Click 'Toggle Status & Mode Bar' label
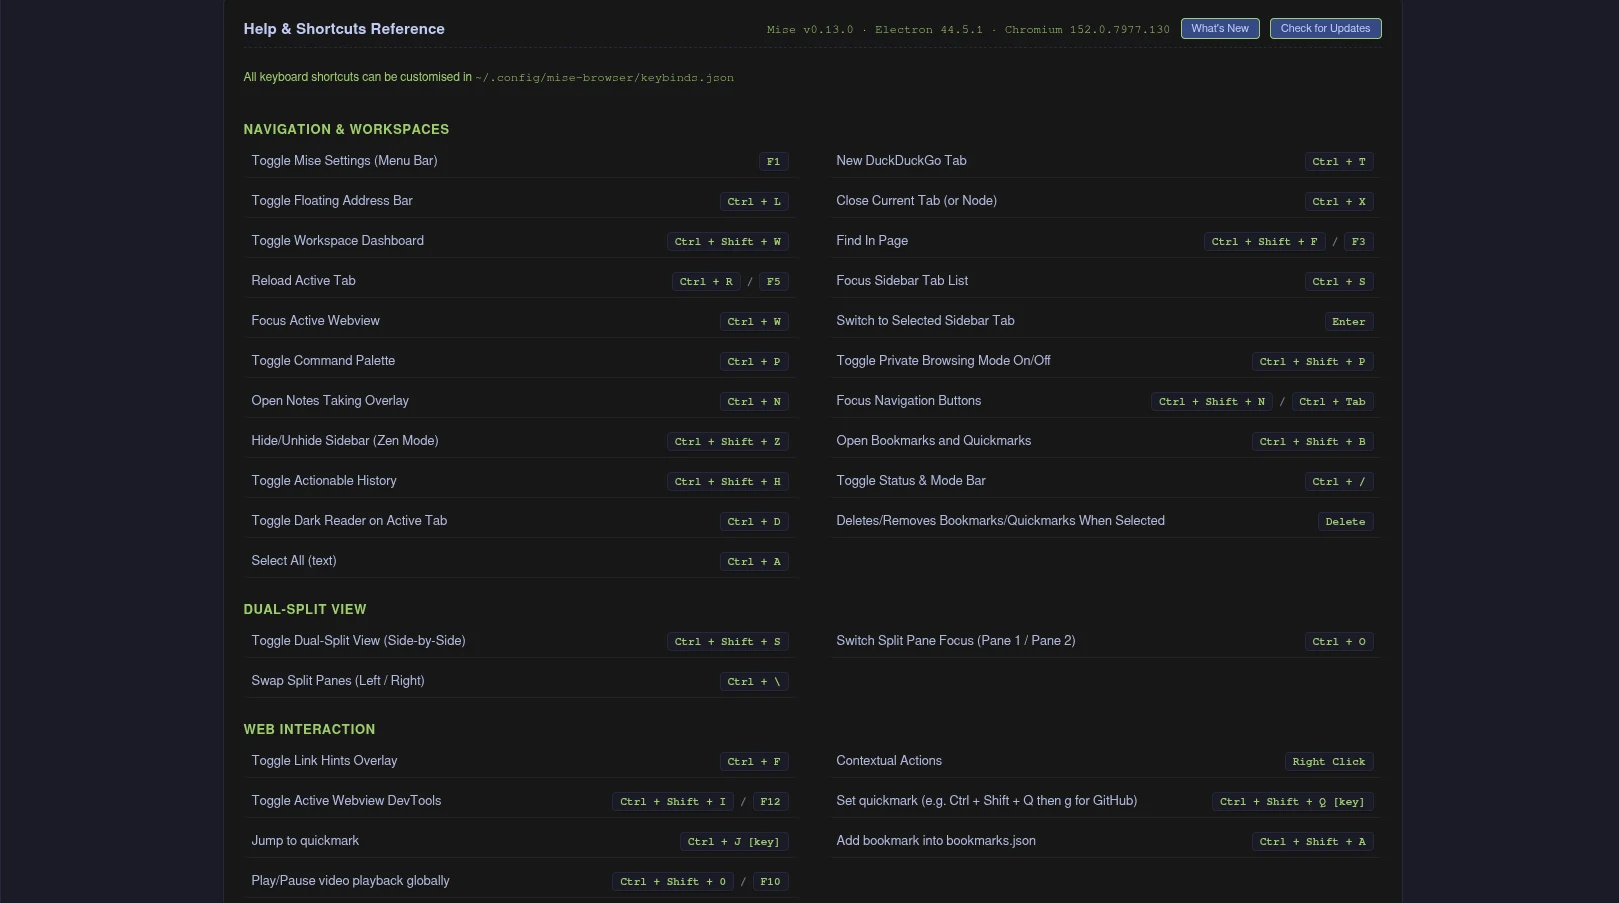The width and height of the screenshot is (1619, 903). pos(911,481)
